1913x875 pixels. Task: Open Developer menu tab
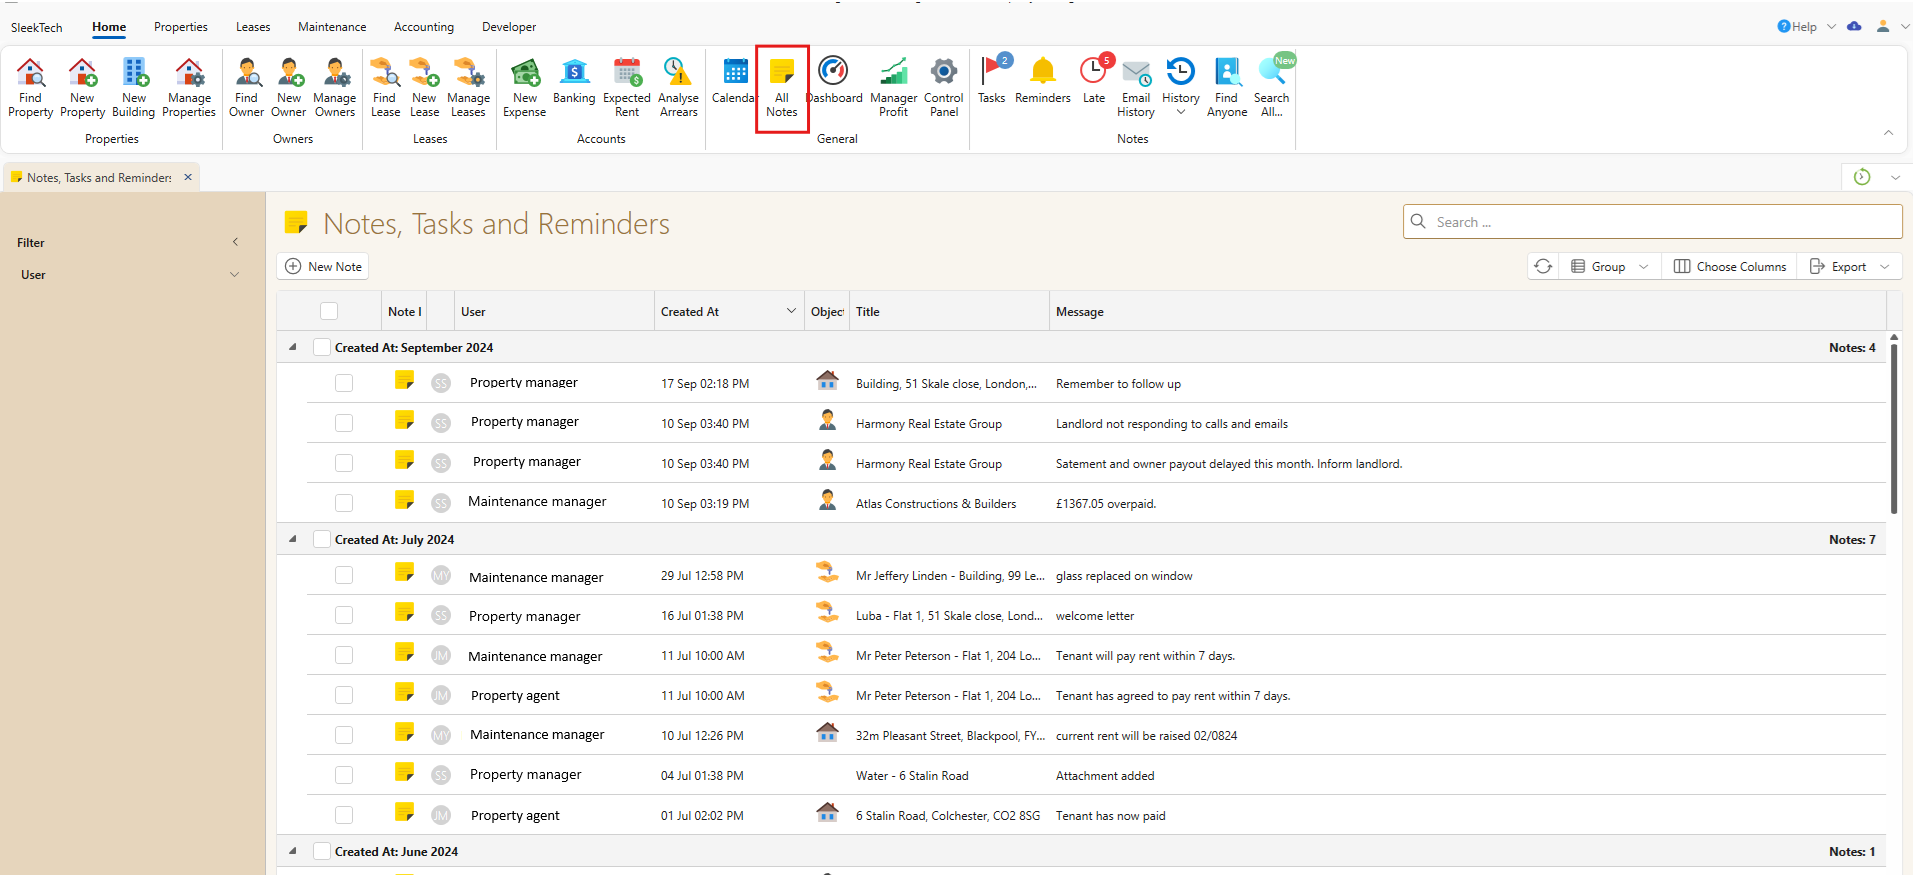point(509,27)
